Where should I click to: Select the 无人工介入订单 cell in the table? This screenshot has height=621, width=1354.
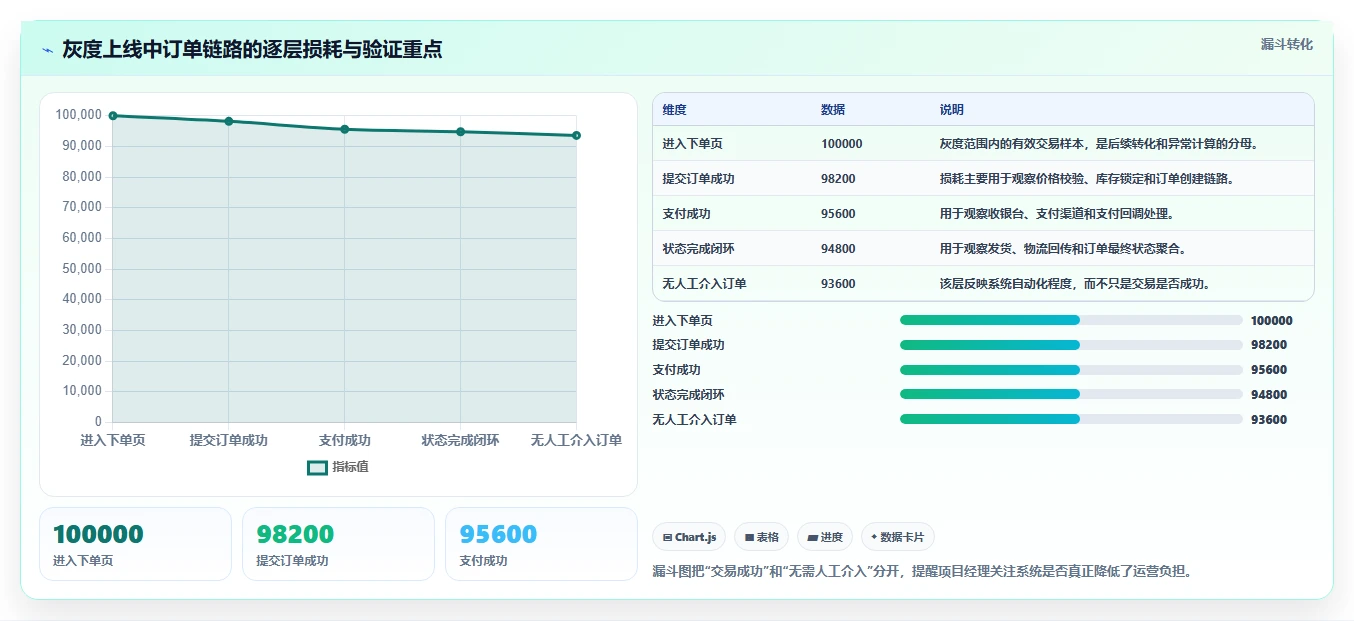tap(704, 284)
